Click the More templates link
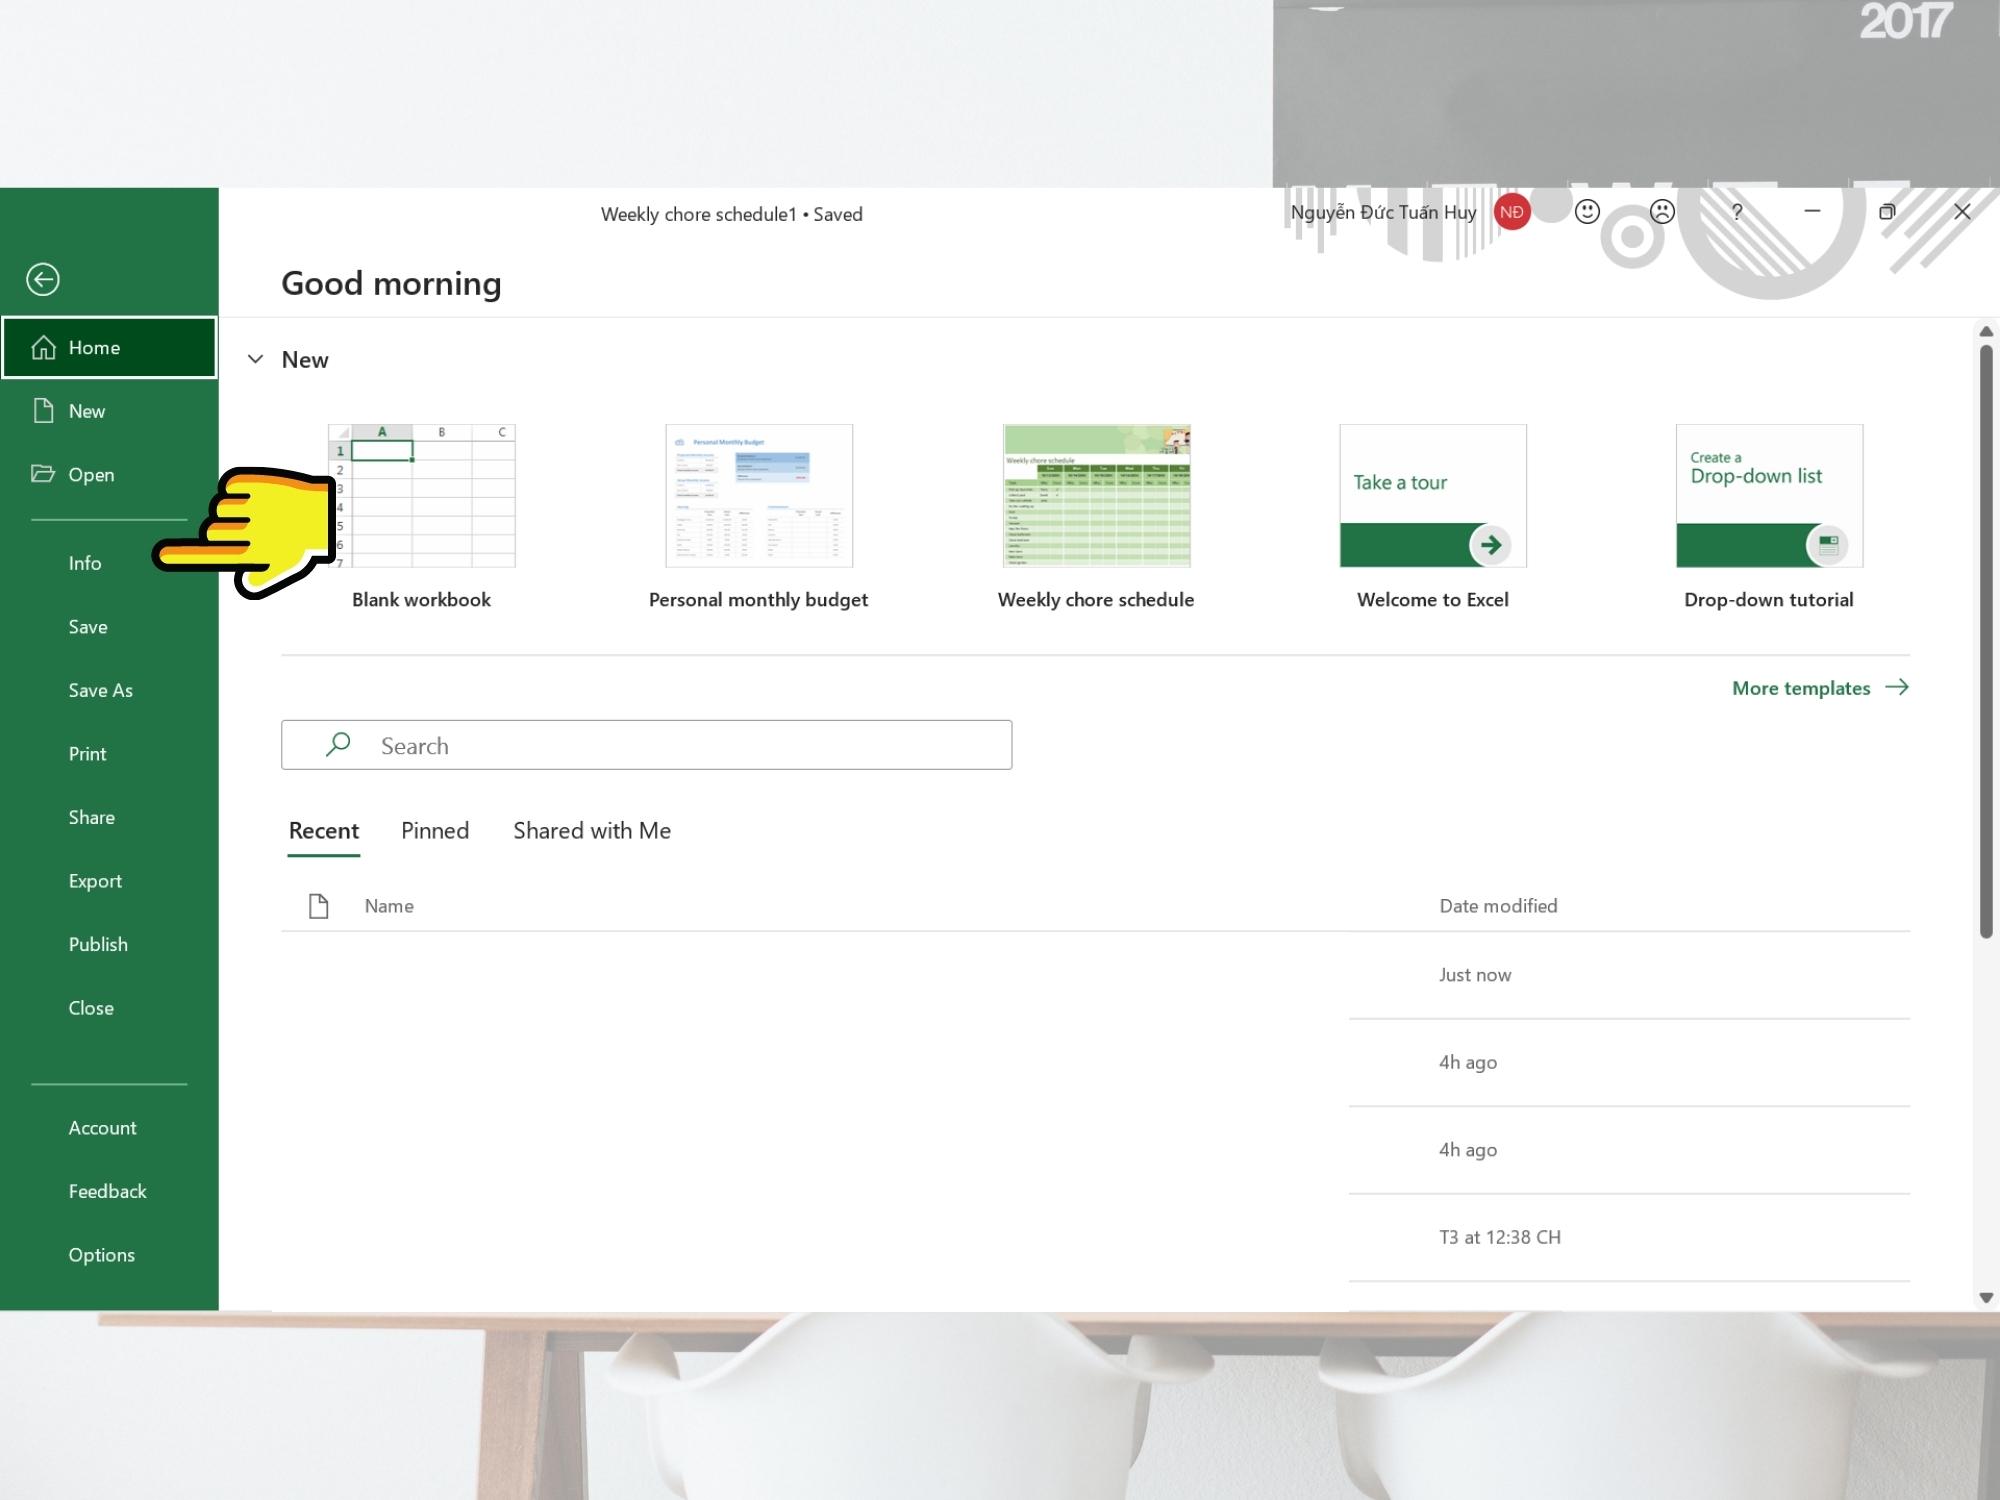The image size is (2000, 1500). click(1801, 688)
